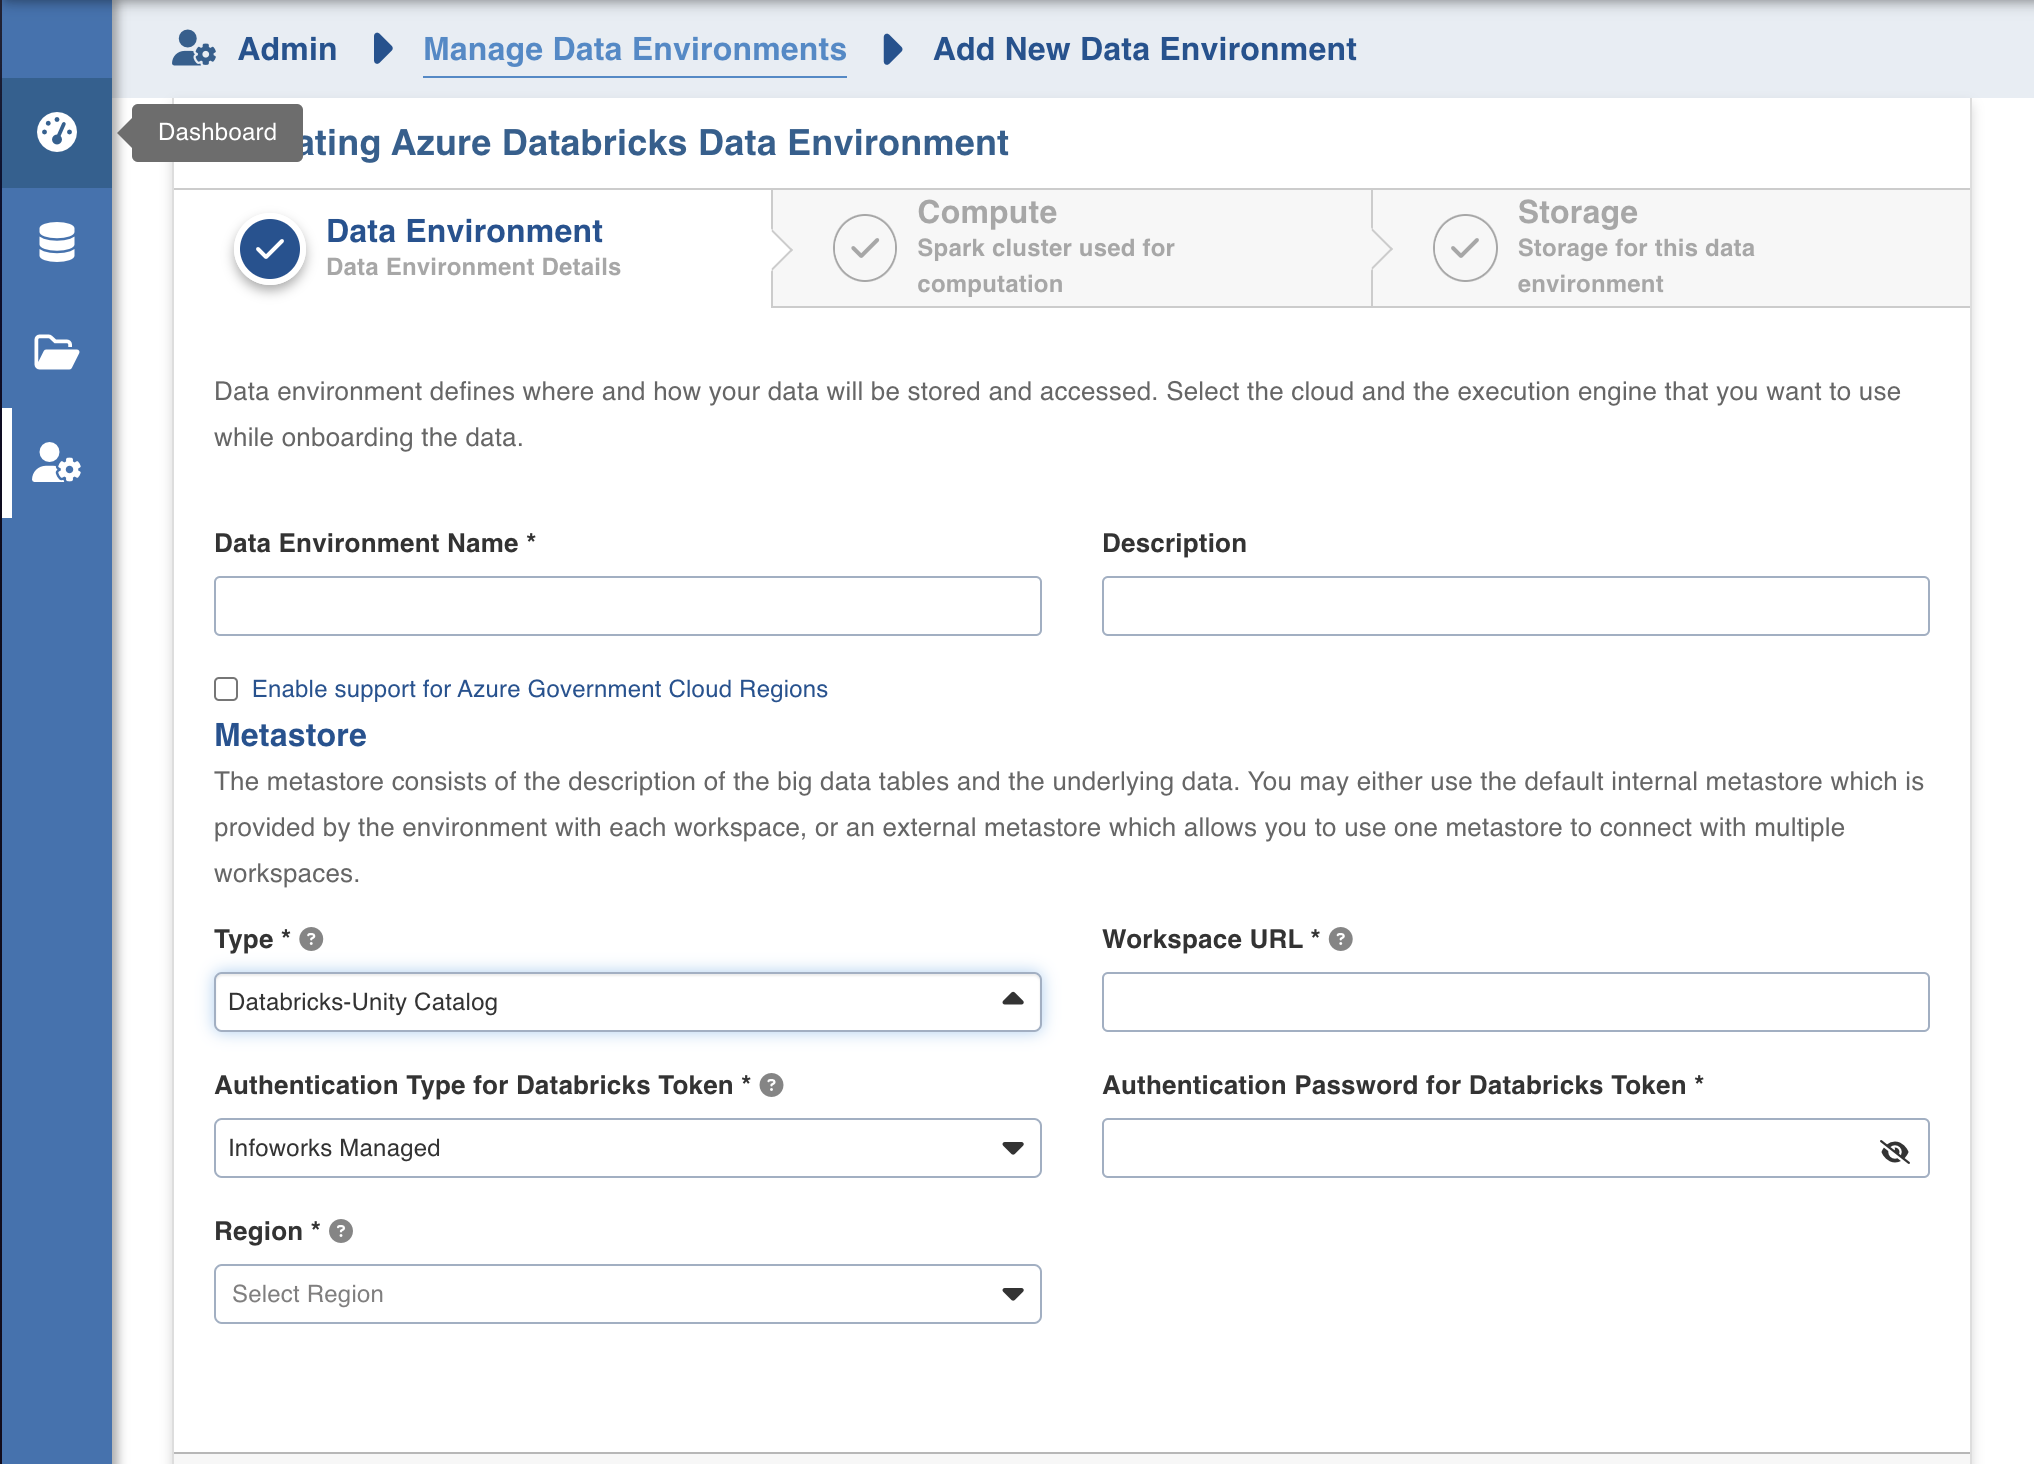Click the Azure Databricks Data Environment heading
The image size is (2034, 1464).
[655, 143]
